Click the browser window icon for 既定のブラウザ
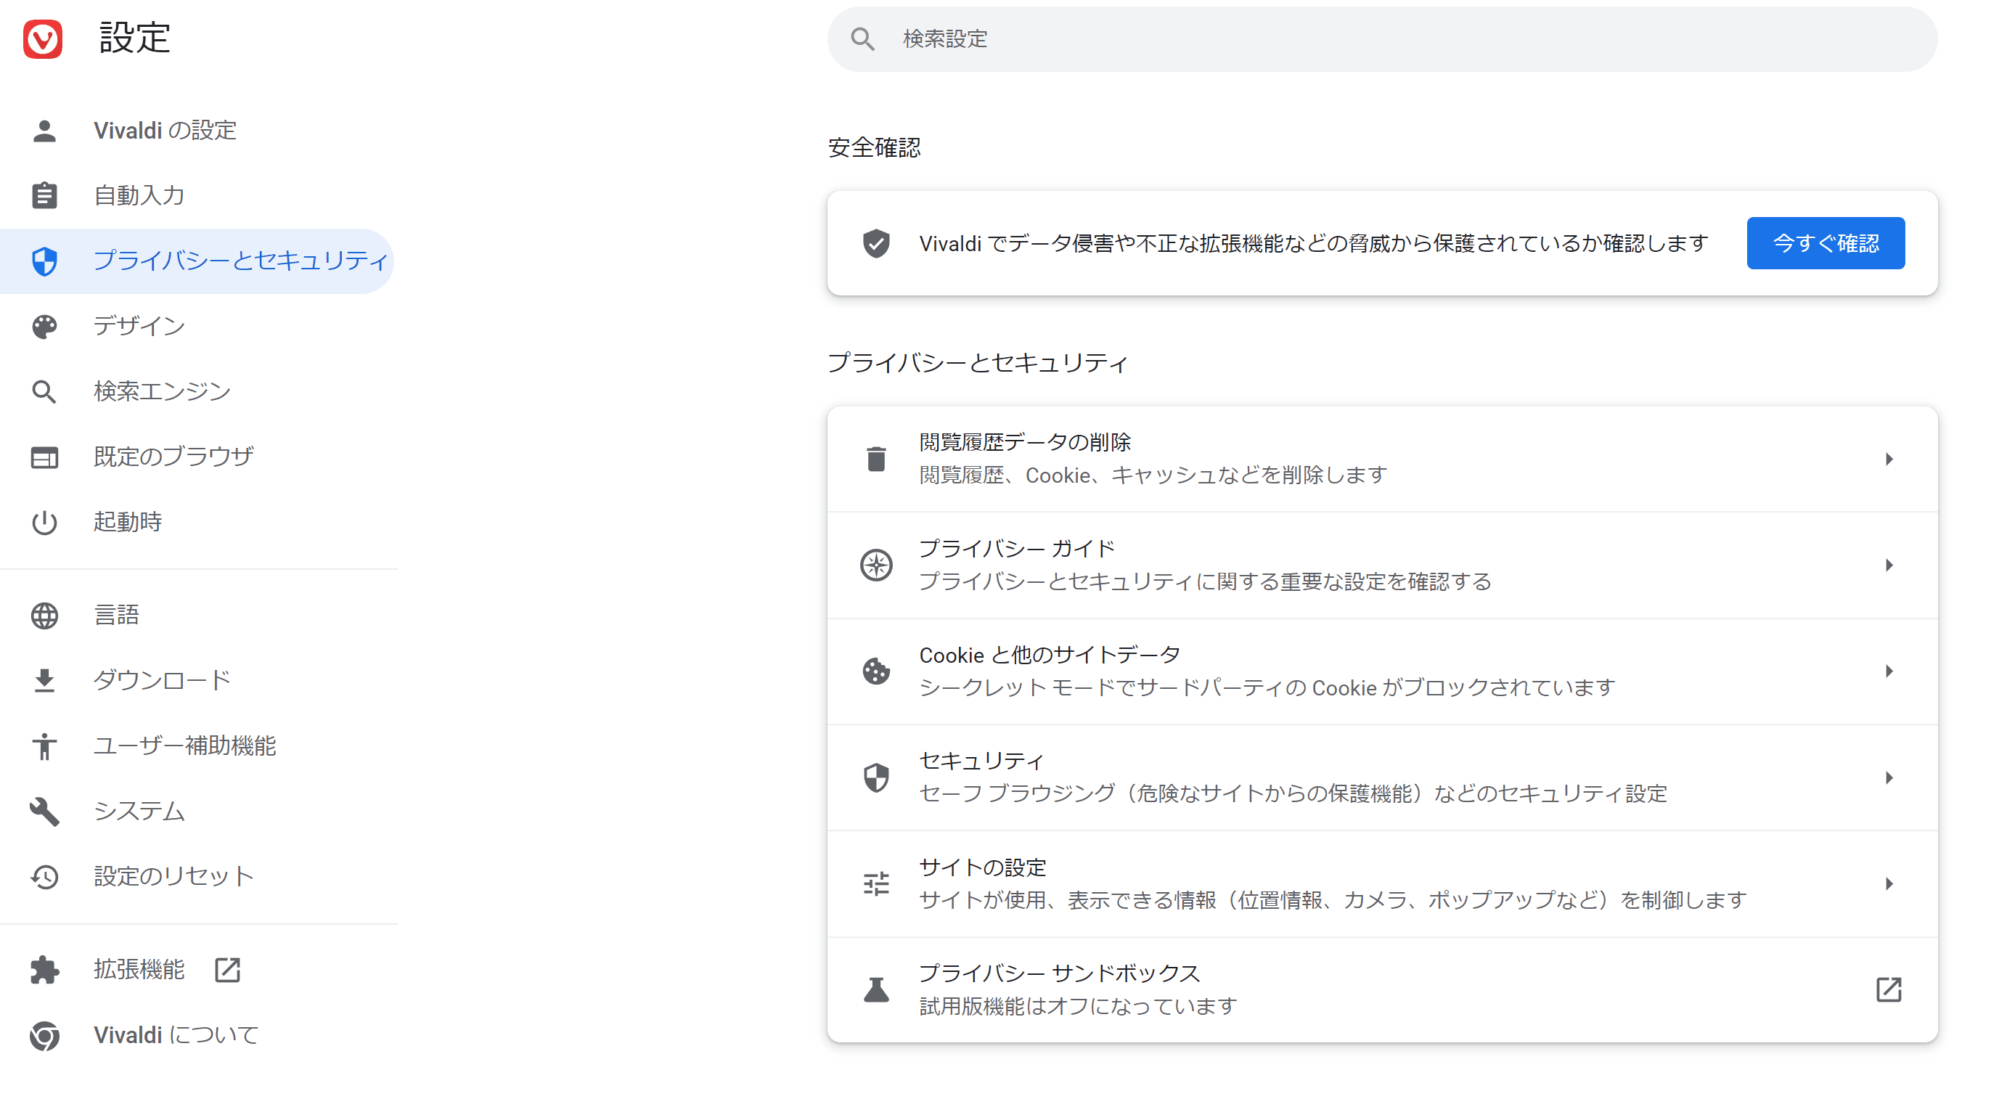Screen dimensions: 1999x1107 coord(44,457)
